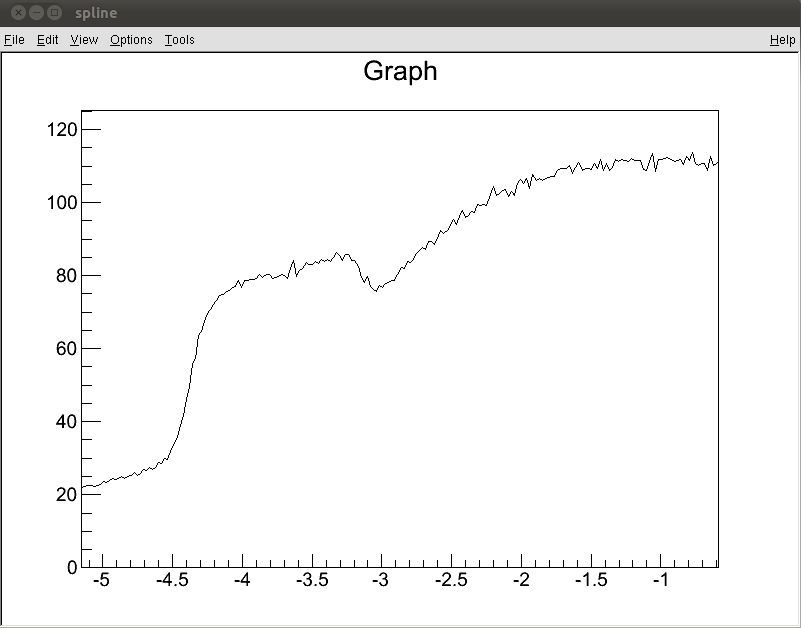Image resolution: width=801 pixels, height=628 pixels.
Task: Select x-axis label -4
Action: (242, 580)
